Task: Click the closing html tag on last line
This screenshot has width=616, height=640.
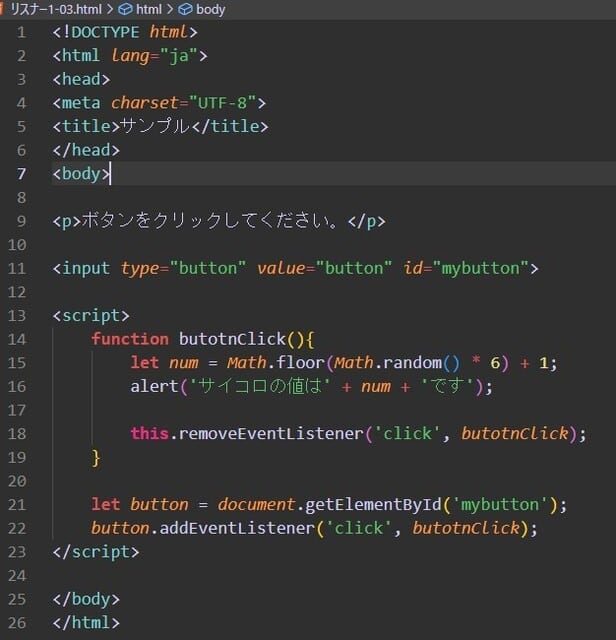Action: click(x=86, y=622)
